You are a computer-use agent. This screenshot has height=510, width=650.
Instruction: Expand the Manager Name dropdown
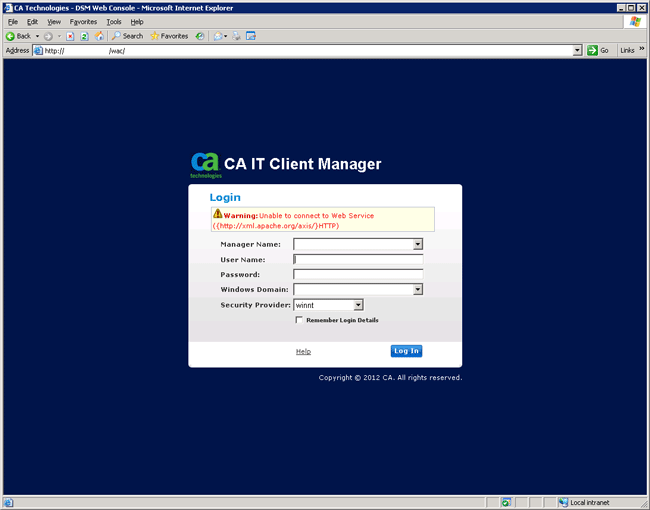[x=418, y=244]
